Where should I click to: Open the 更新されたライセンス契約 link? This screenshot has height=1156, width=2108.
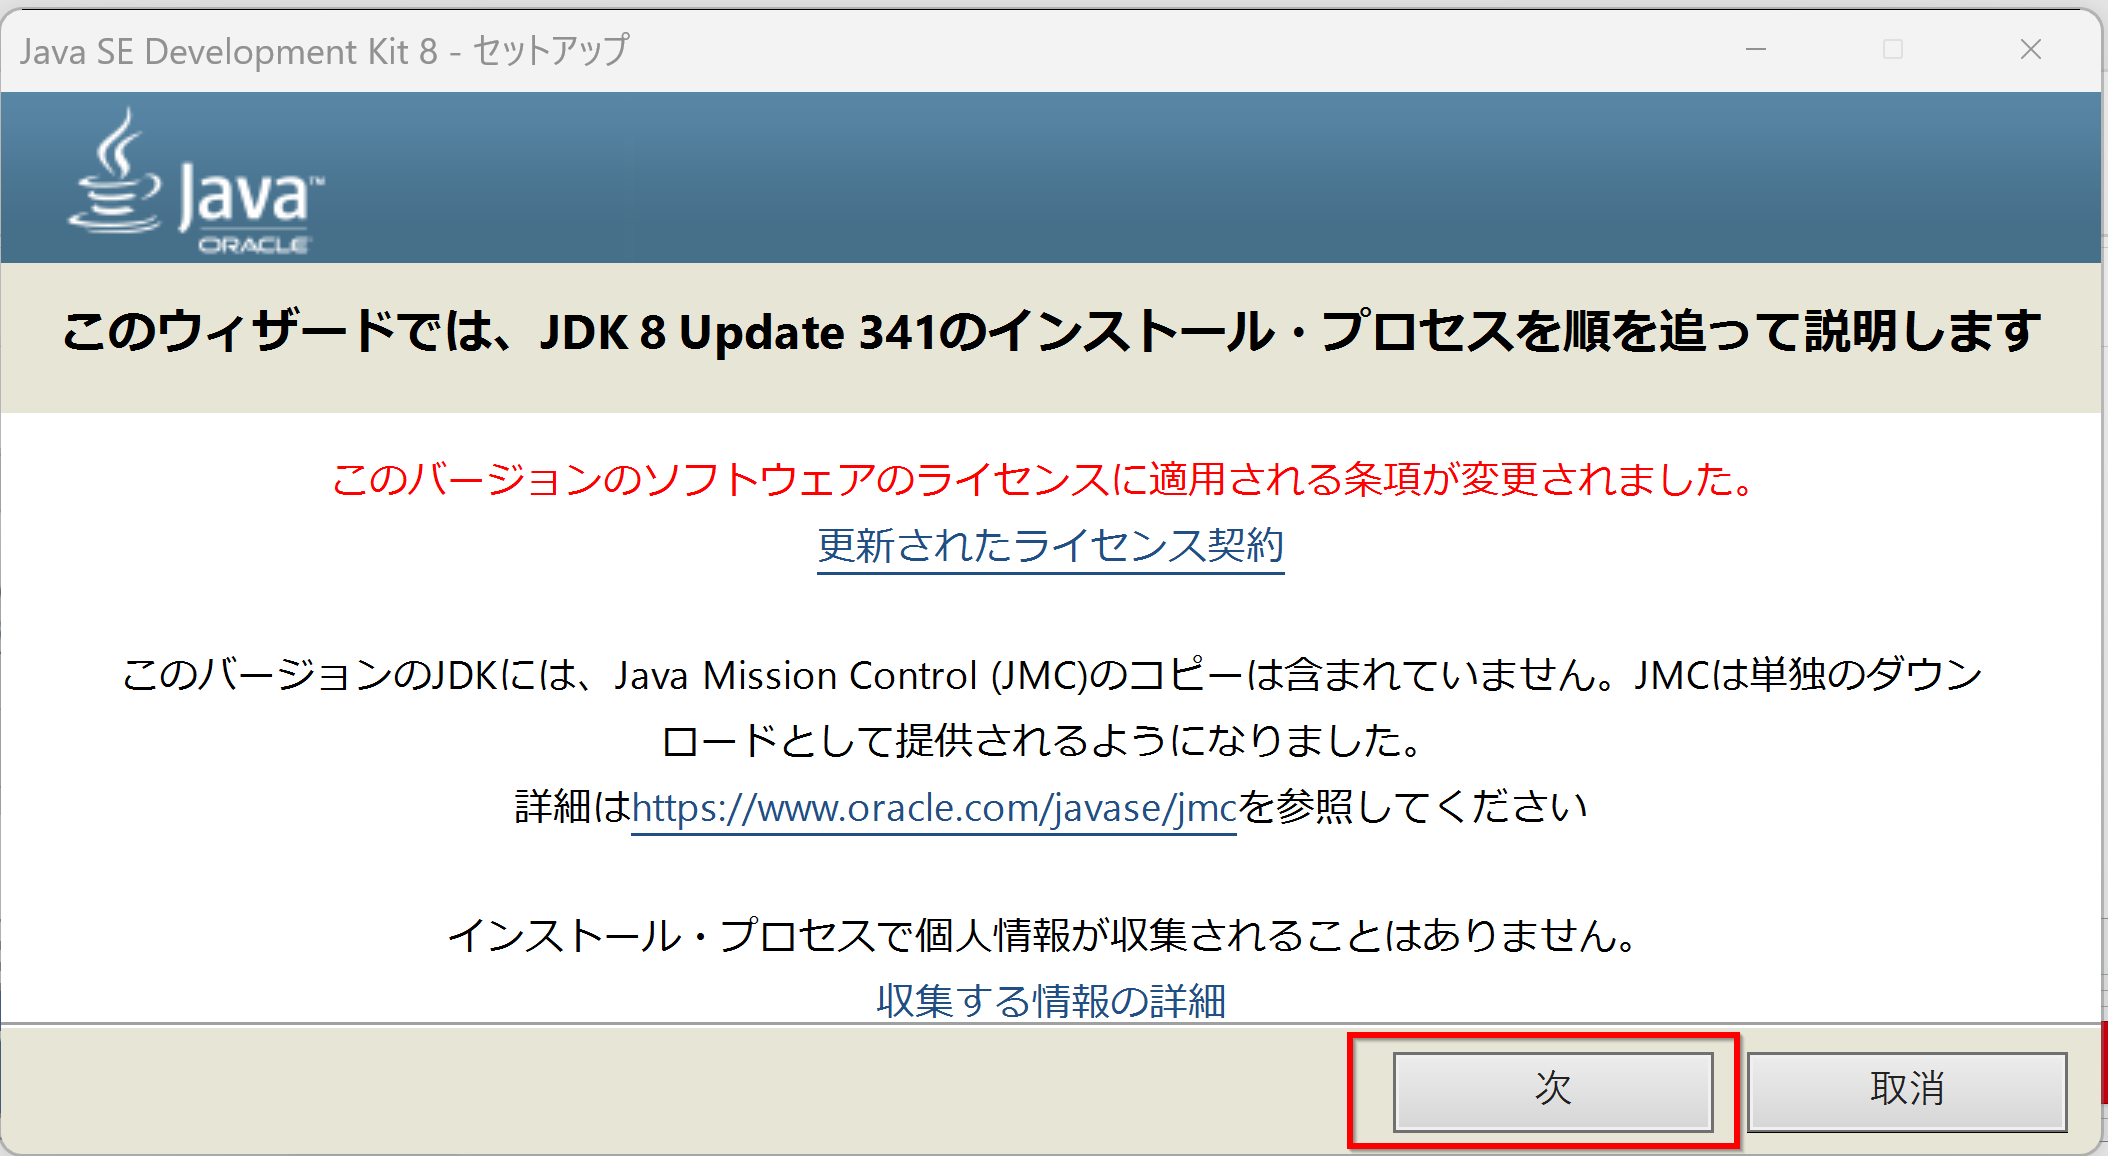point(1051,546)
